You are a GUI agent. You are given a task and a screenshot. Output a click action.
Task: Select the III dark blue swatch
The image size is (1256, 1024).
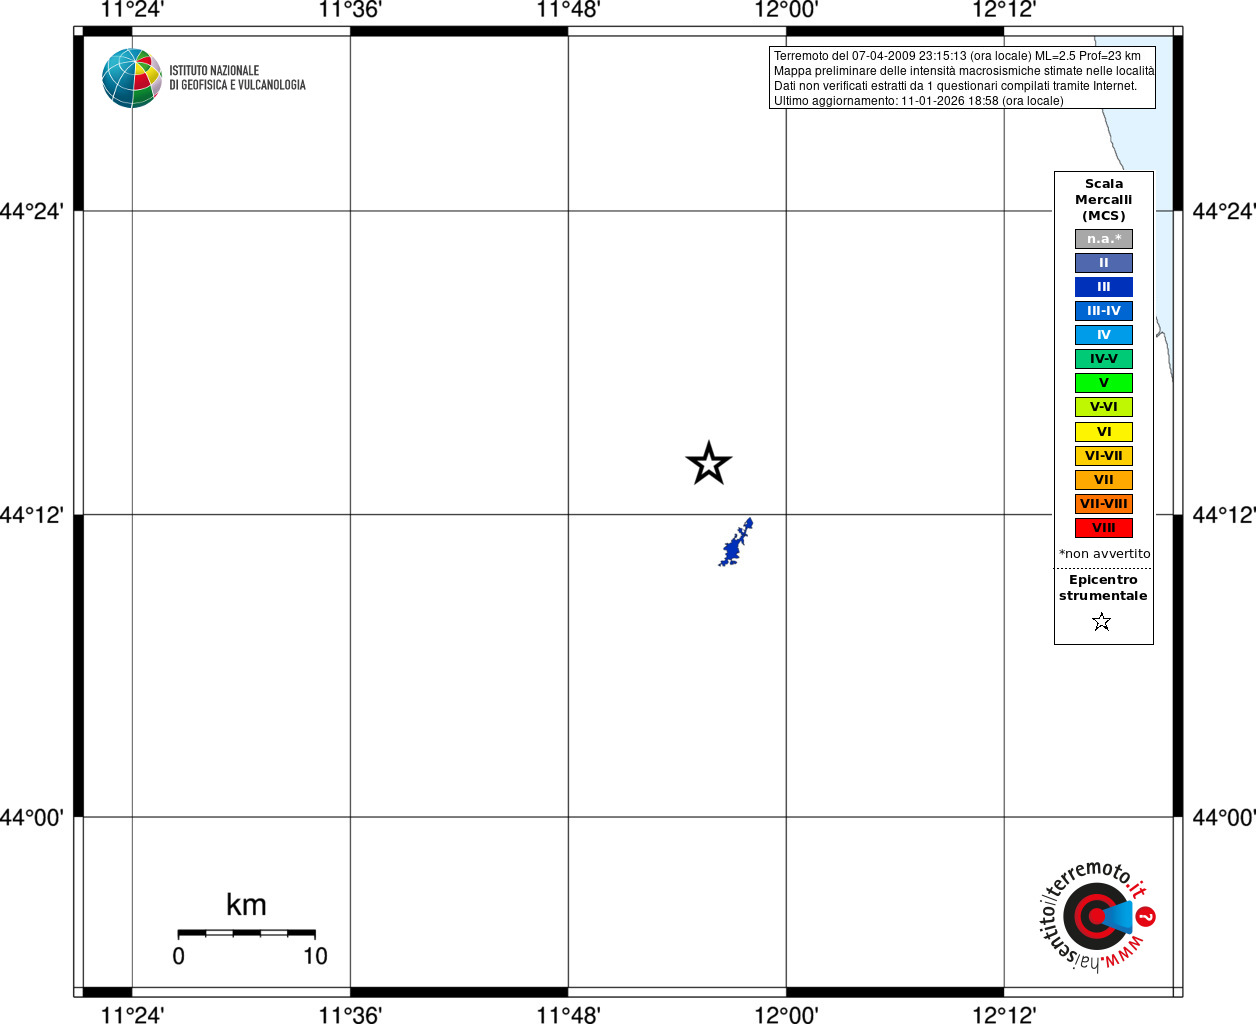point(1104,287)
